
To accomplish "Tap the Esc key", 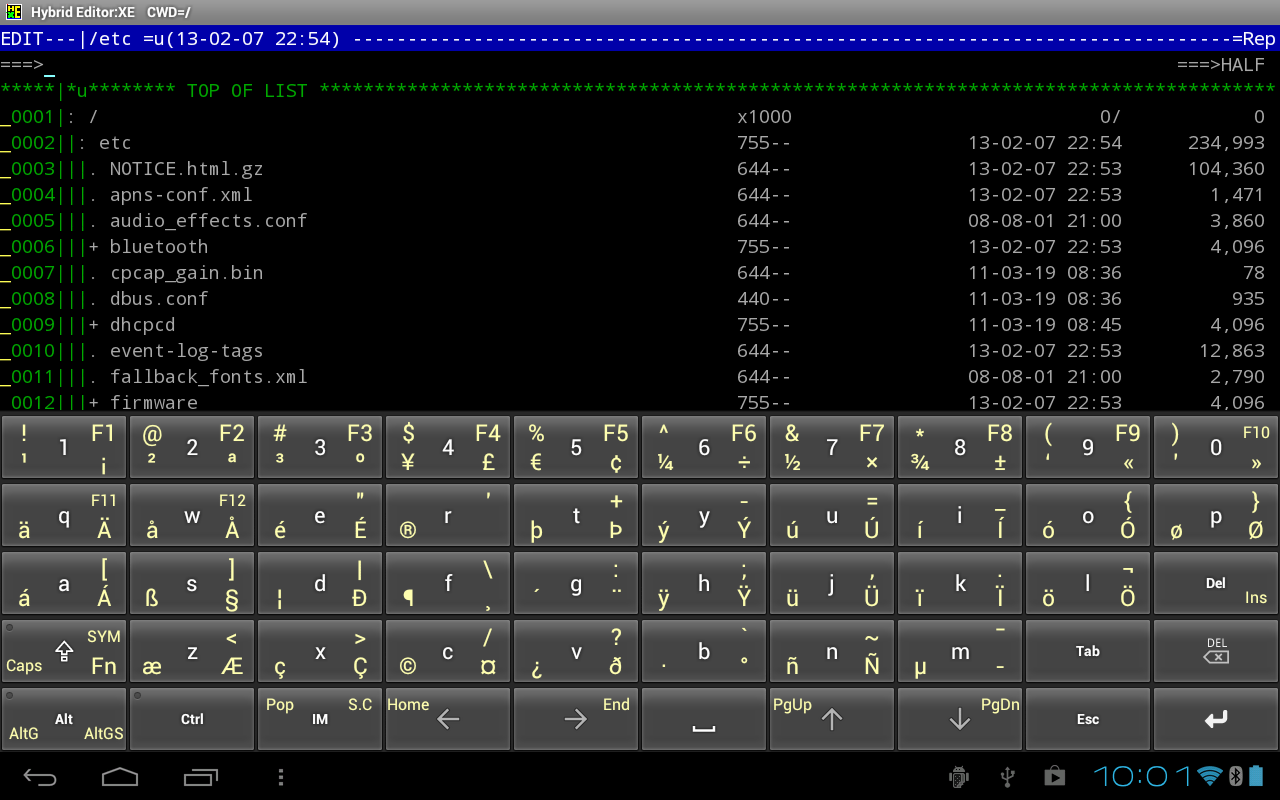I will pos(1088,719).
